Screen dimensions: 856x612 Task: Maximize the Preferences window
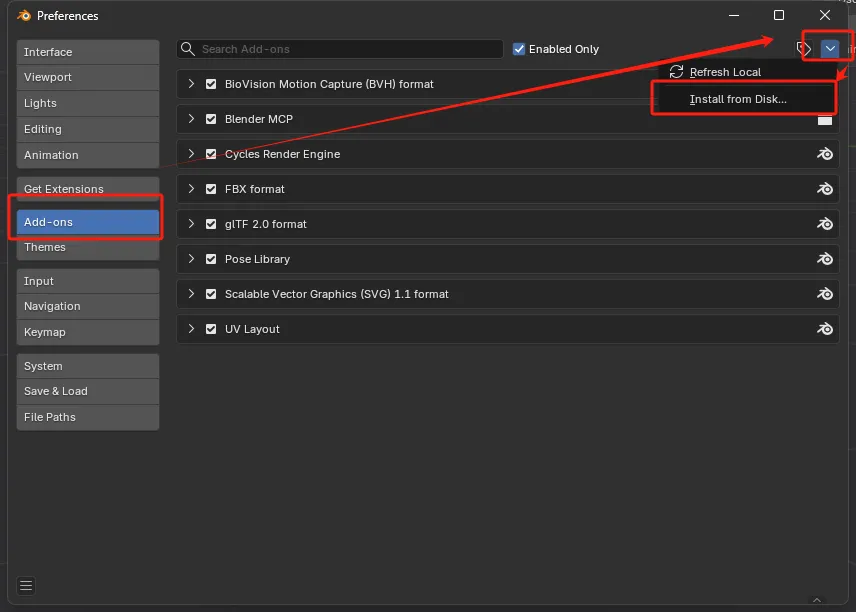click(x=779, y=15)
